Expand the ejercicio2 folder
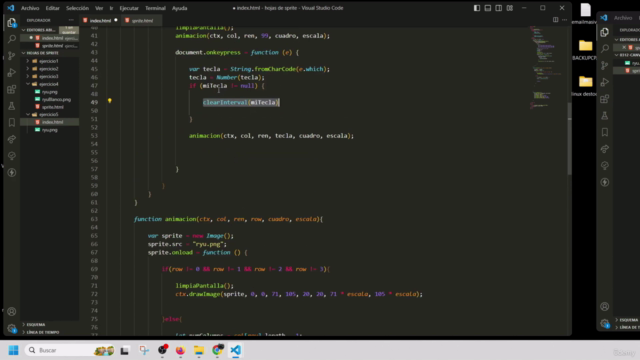This screenshot has width=640, height=360. pyautogui.click(x=49, y=69)
